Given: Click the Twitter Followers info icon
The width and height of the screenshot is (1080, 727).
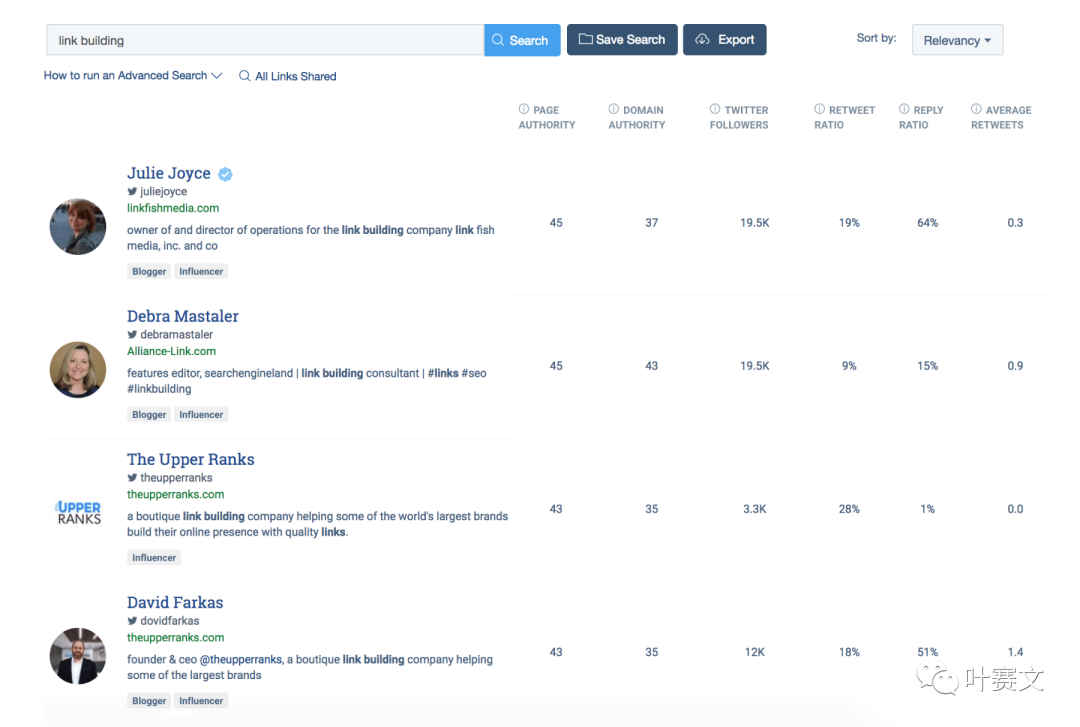Looking at the screenshot, I should (x=715, y=109).
